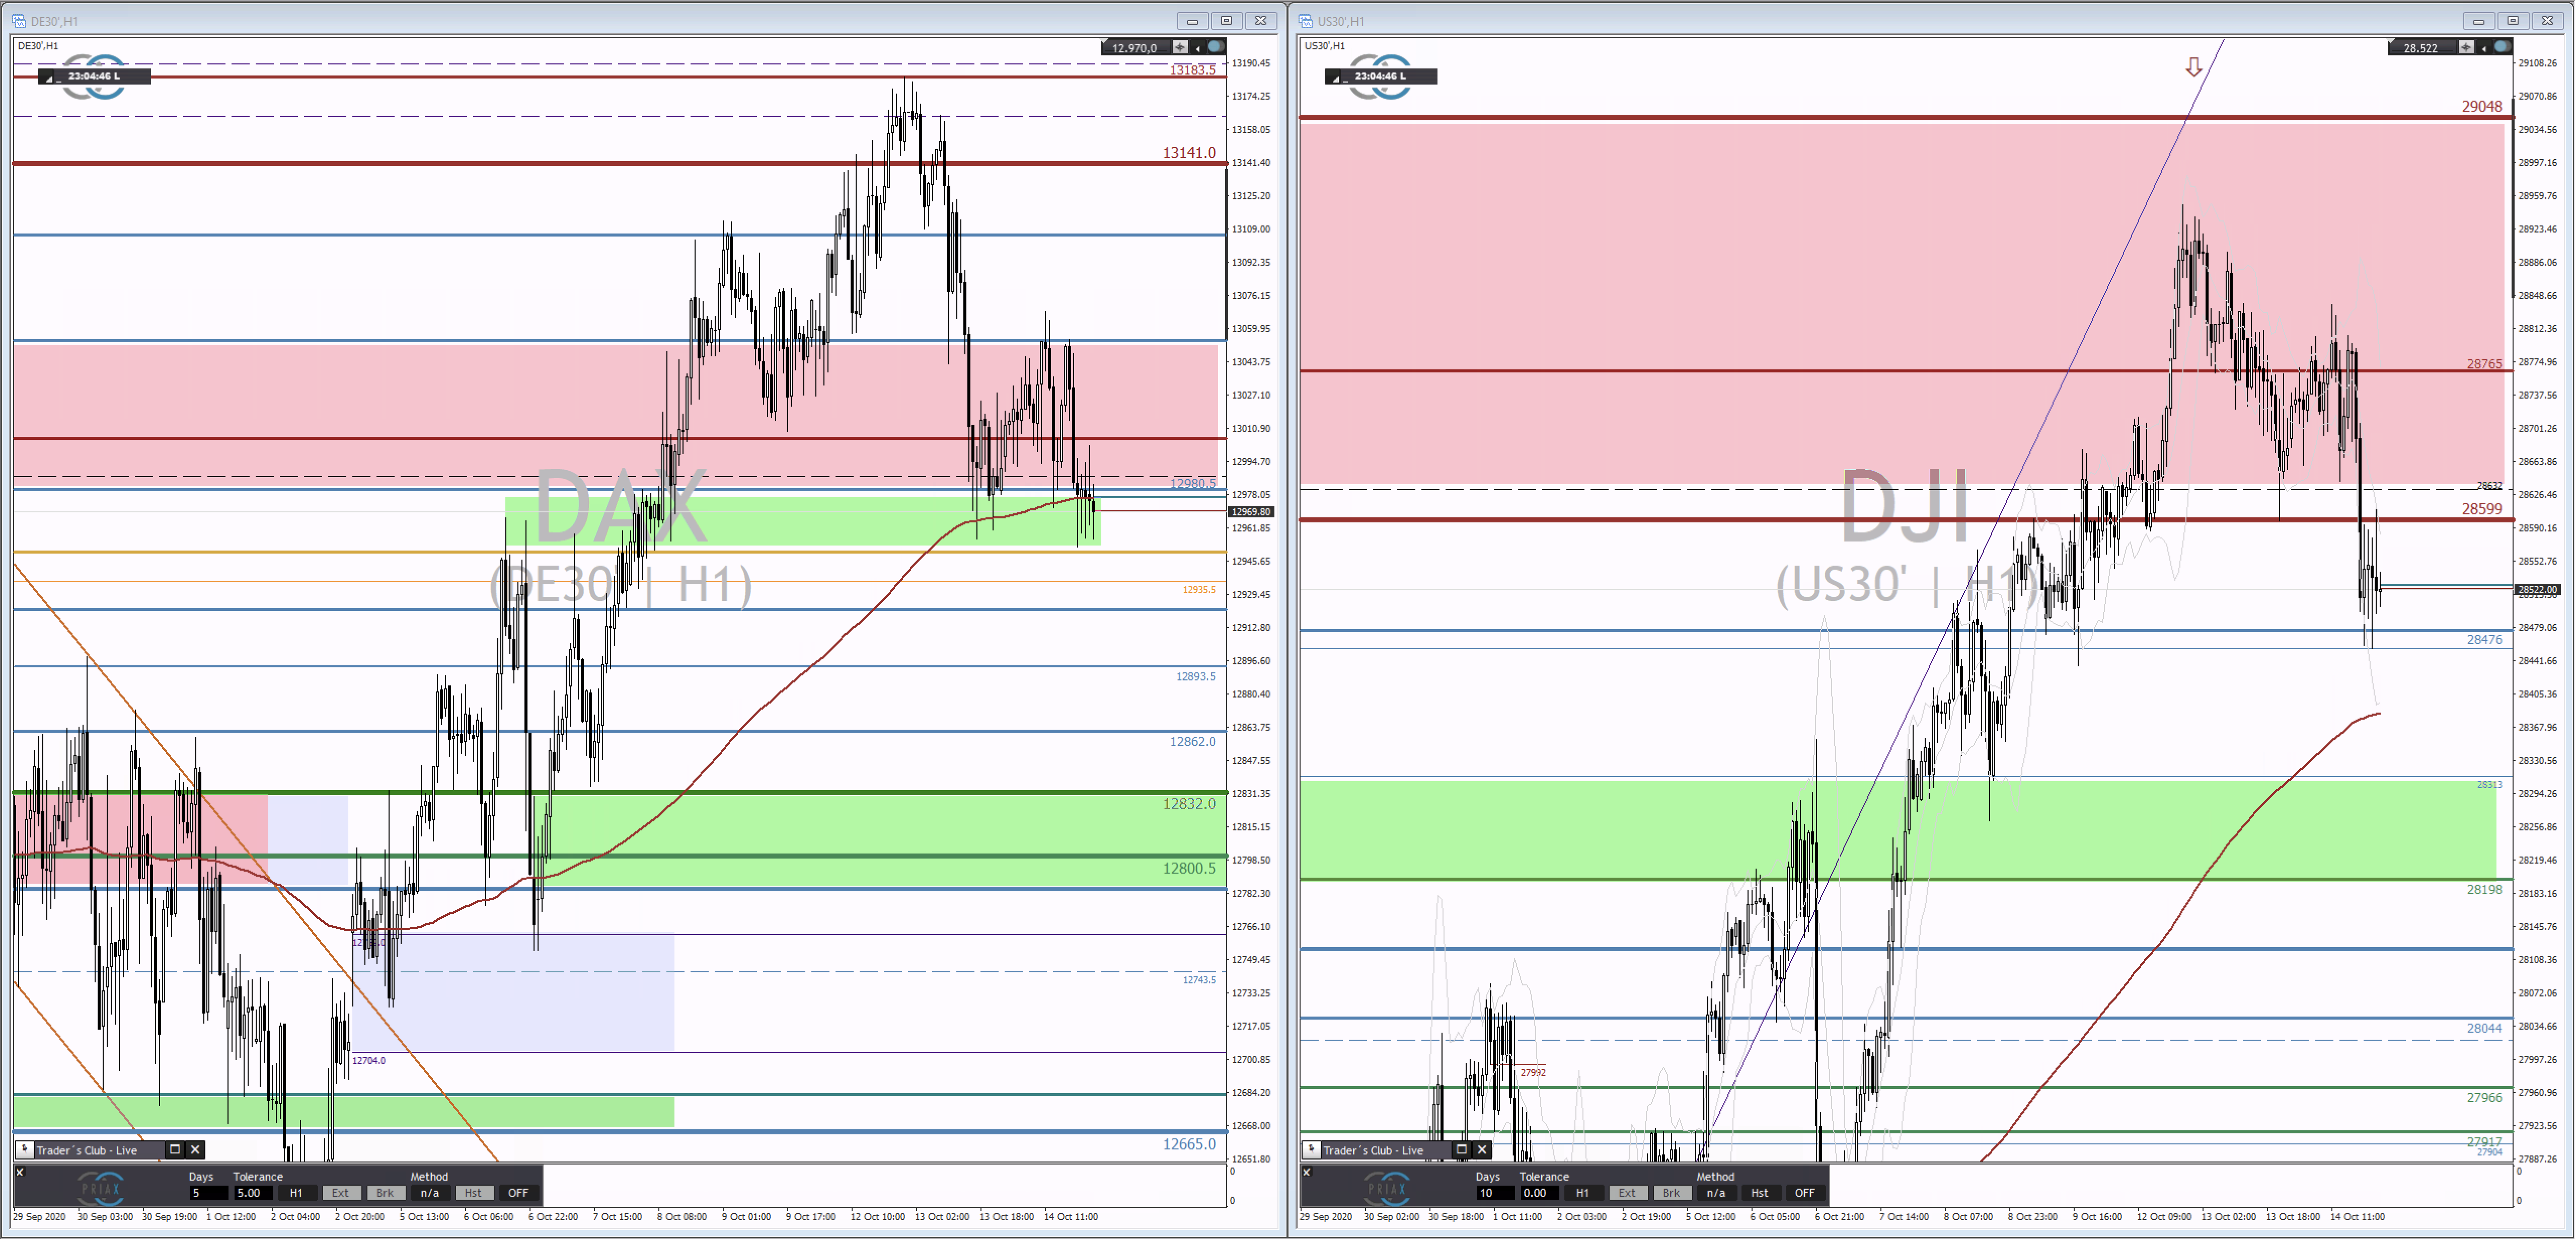Maximize Trader's Club panel in DE30 chart
Image resolution: width=2576 pixels, height=1239 pixels.
pyautogui.click(x=175, y=1149)
